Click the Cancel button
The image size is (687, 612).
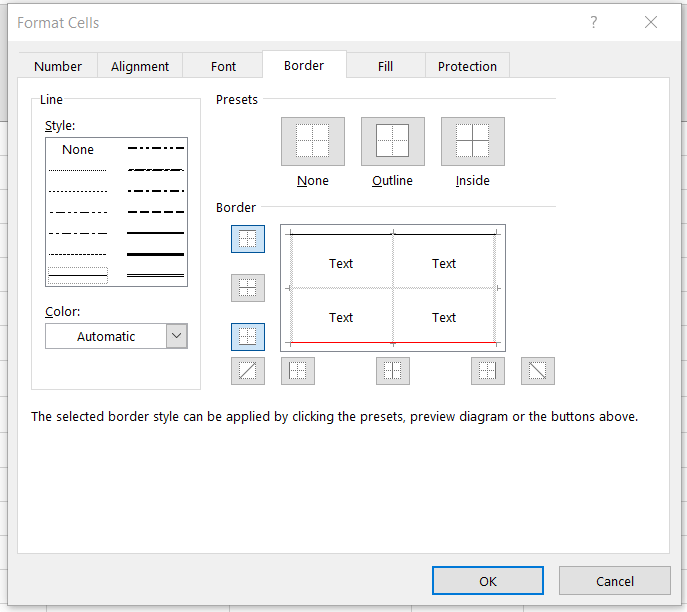[x=615, y=581]
